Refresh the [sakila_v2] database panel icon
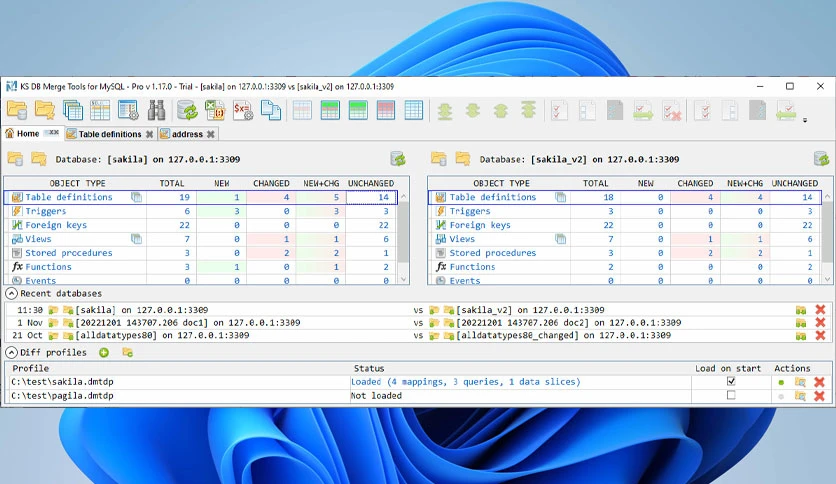The width and height of the screenshot is (836, 484). (822, 159)
